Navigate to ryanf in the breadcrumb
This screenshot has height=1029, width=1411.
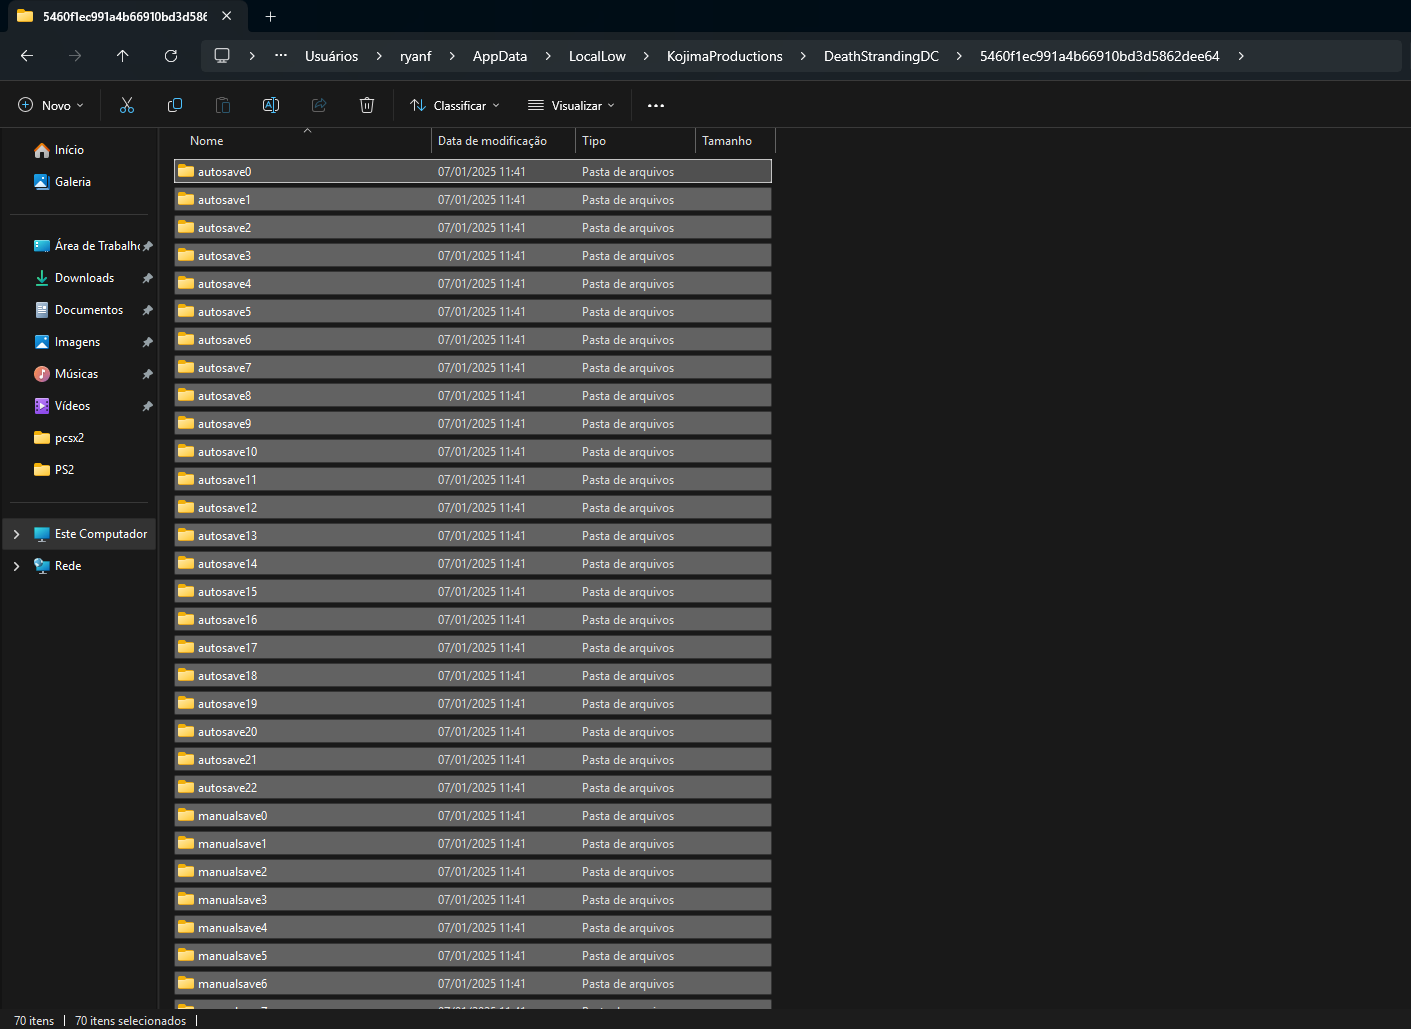(x=416, y=56)
